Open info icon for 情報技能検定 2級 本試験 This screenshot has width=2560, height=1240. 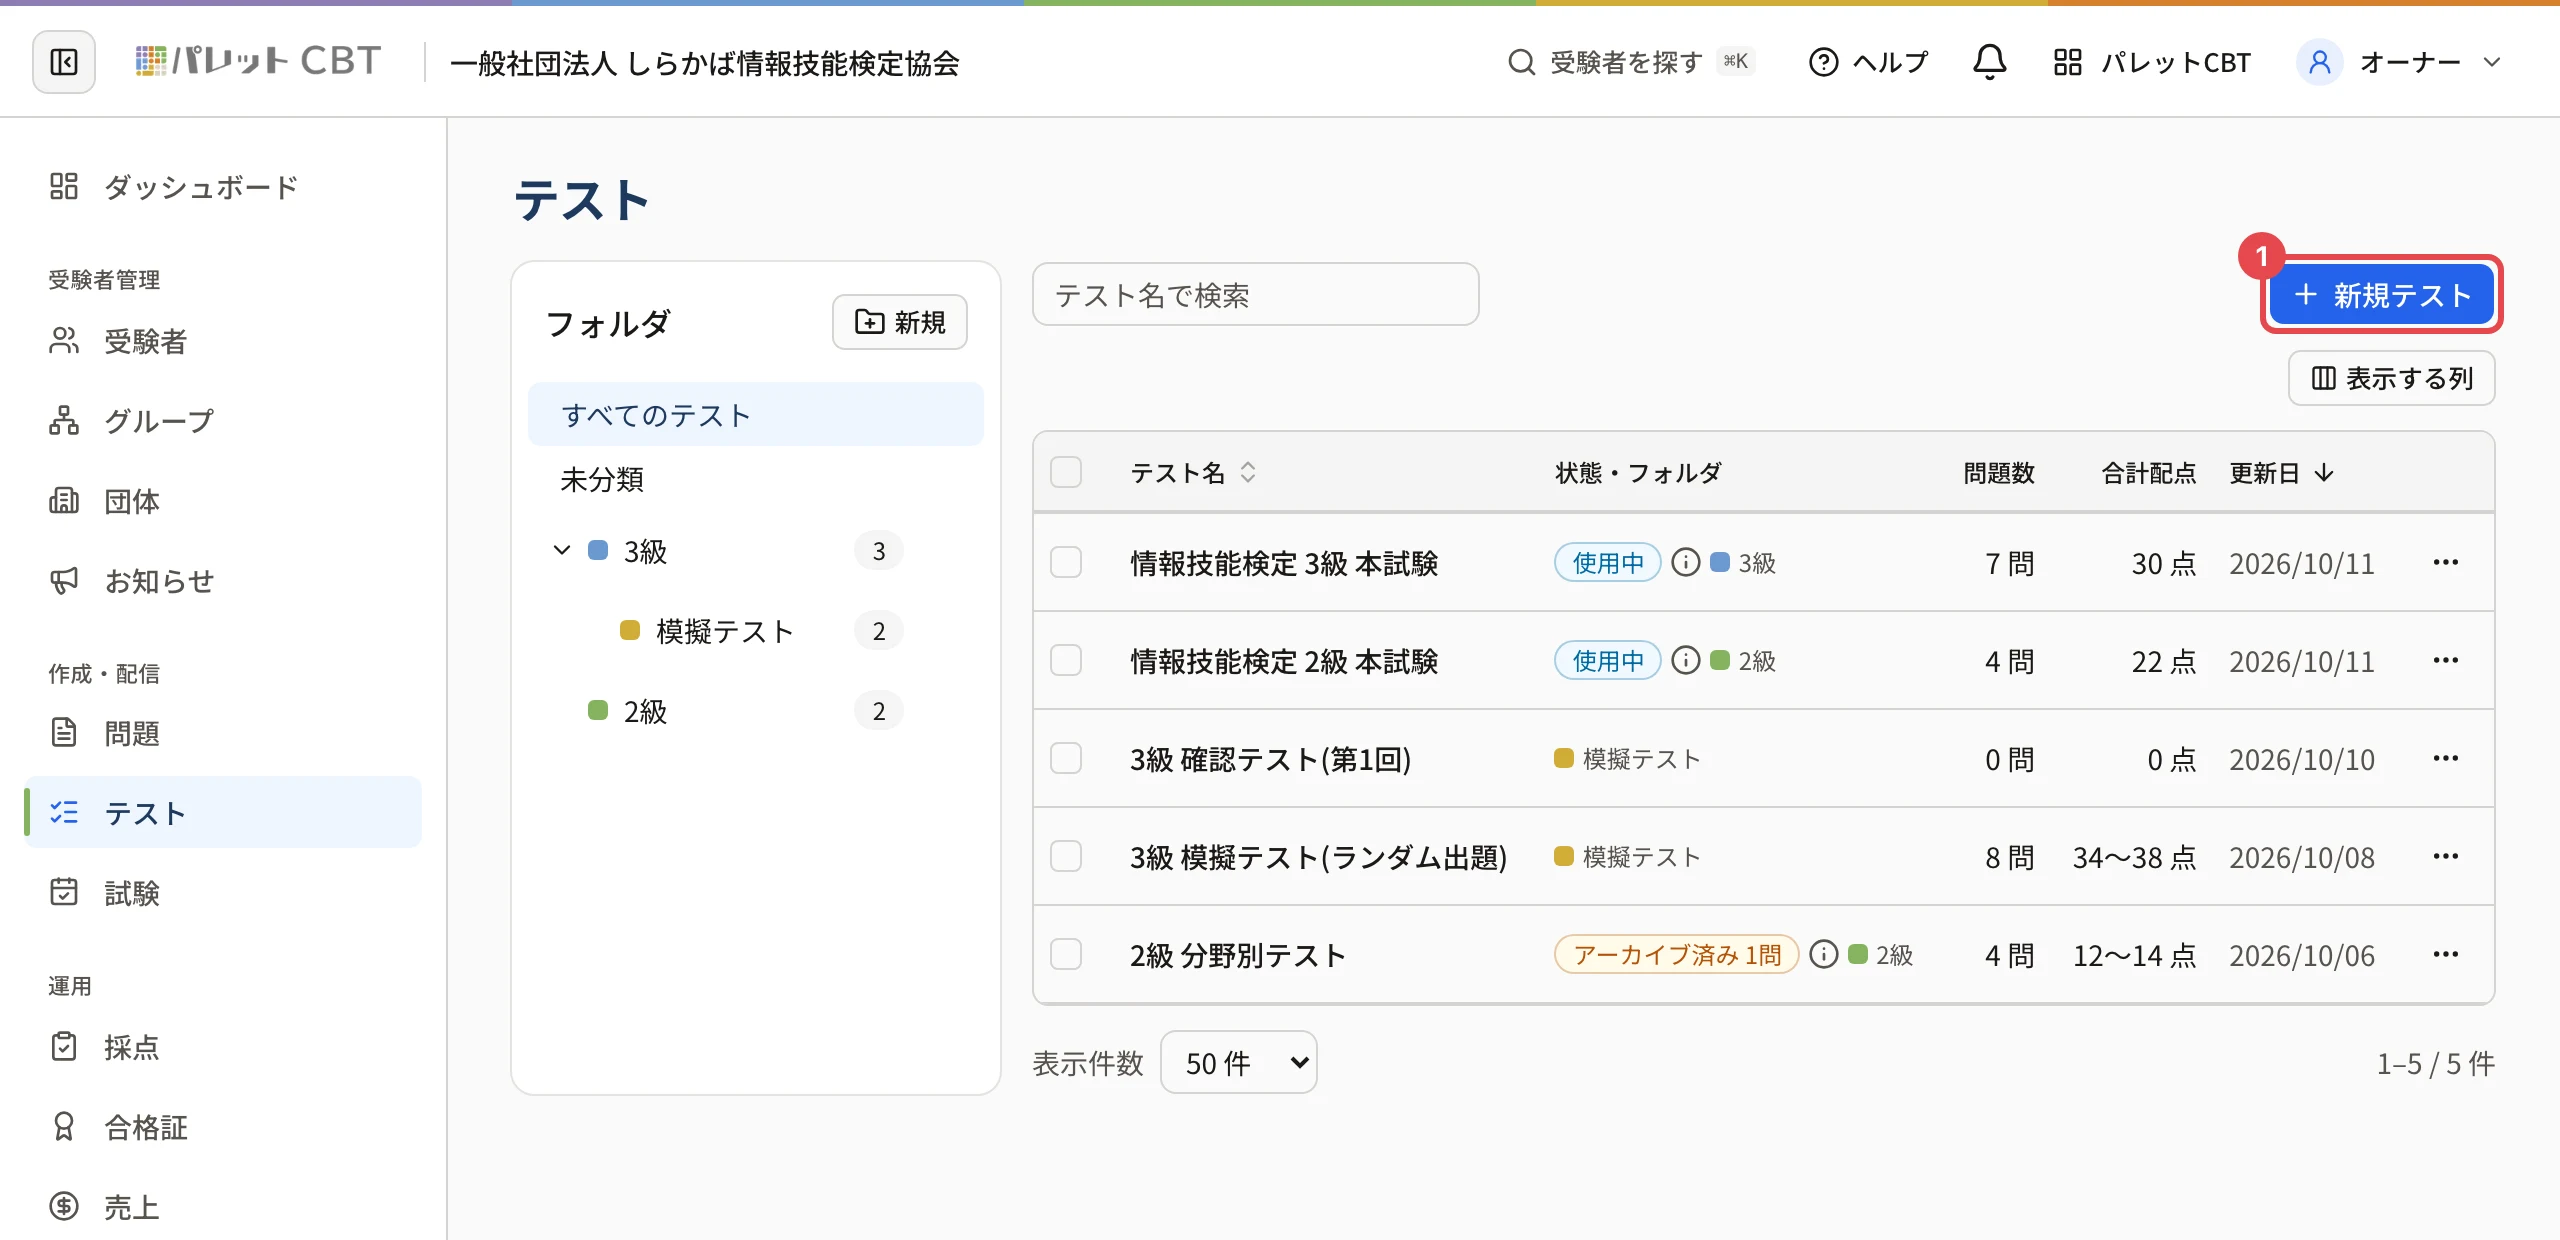click(x=1686, y=661)
